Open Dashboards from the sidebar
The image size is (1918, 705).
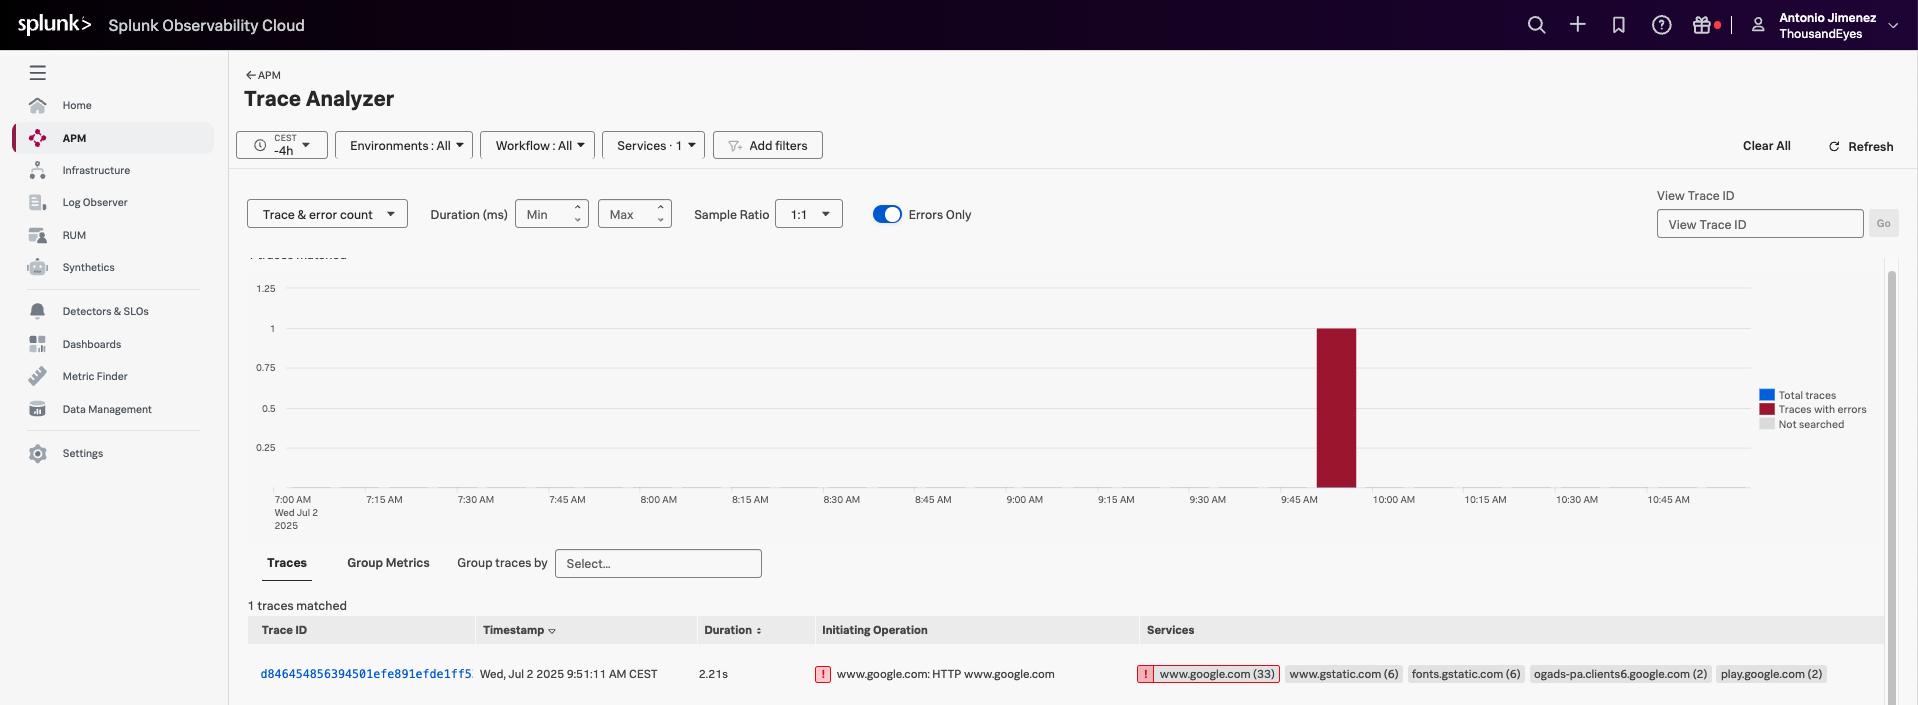point(92,344)
